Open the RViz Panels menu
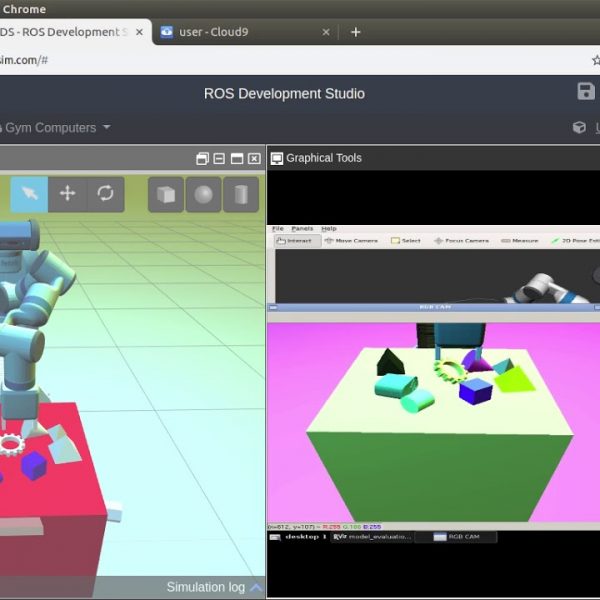 (x=302, y=228)
